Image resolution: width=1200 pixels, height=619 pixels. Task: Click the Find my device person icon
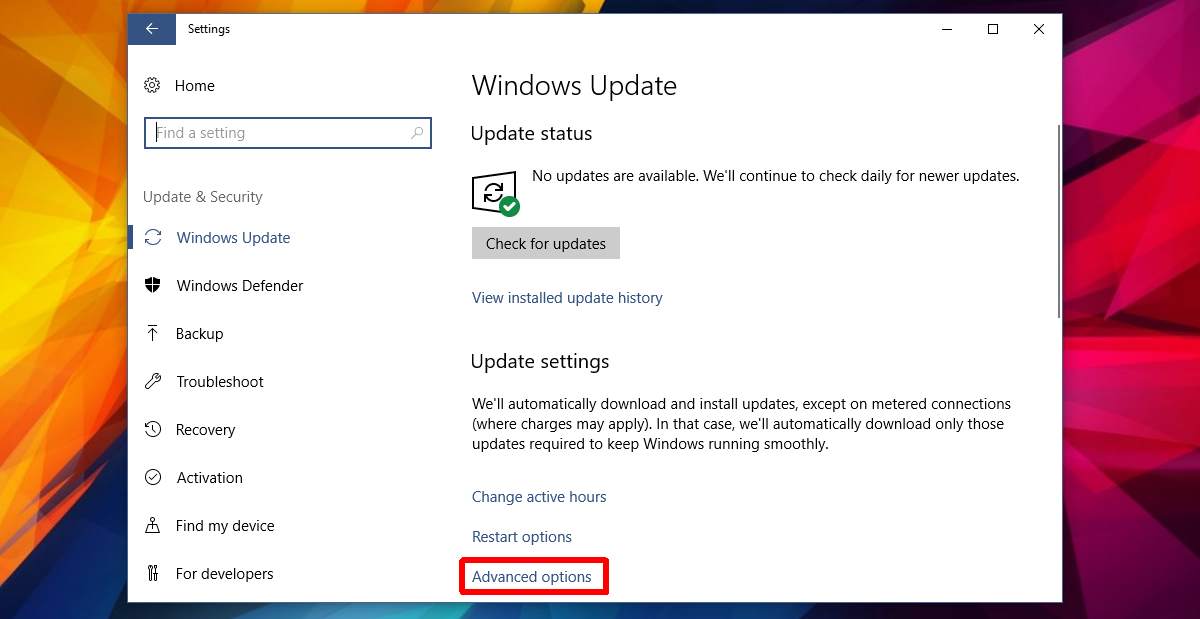[153, 526]
